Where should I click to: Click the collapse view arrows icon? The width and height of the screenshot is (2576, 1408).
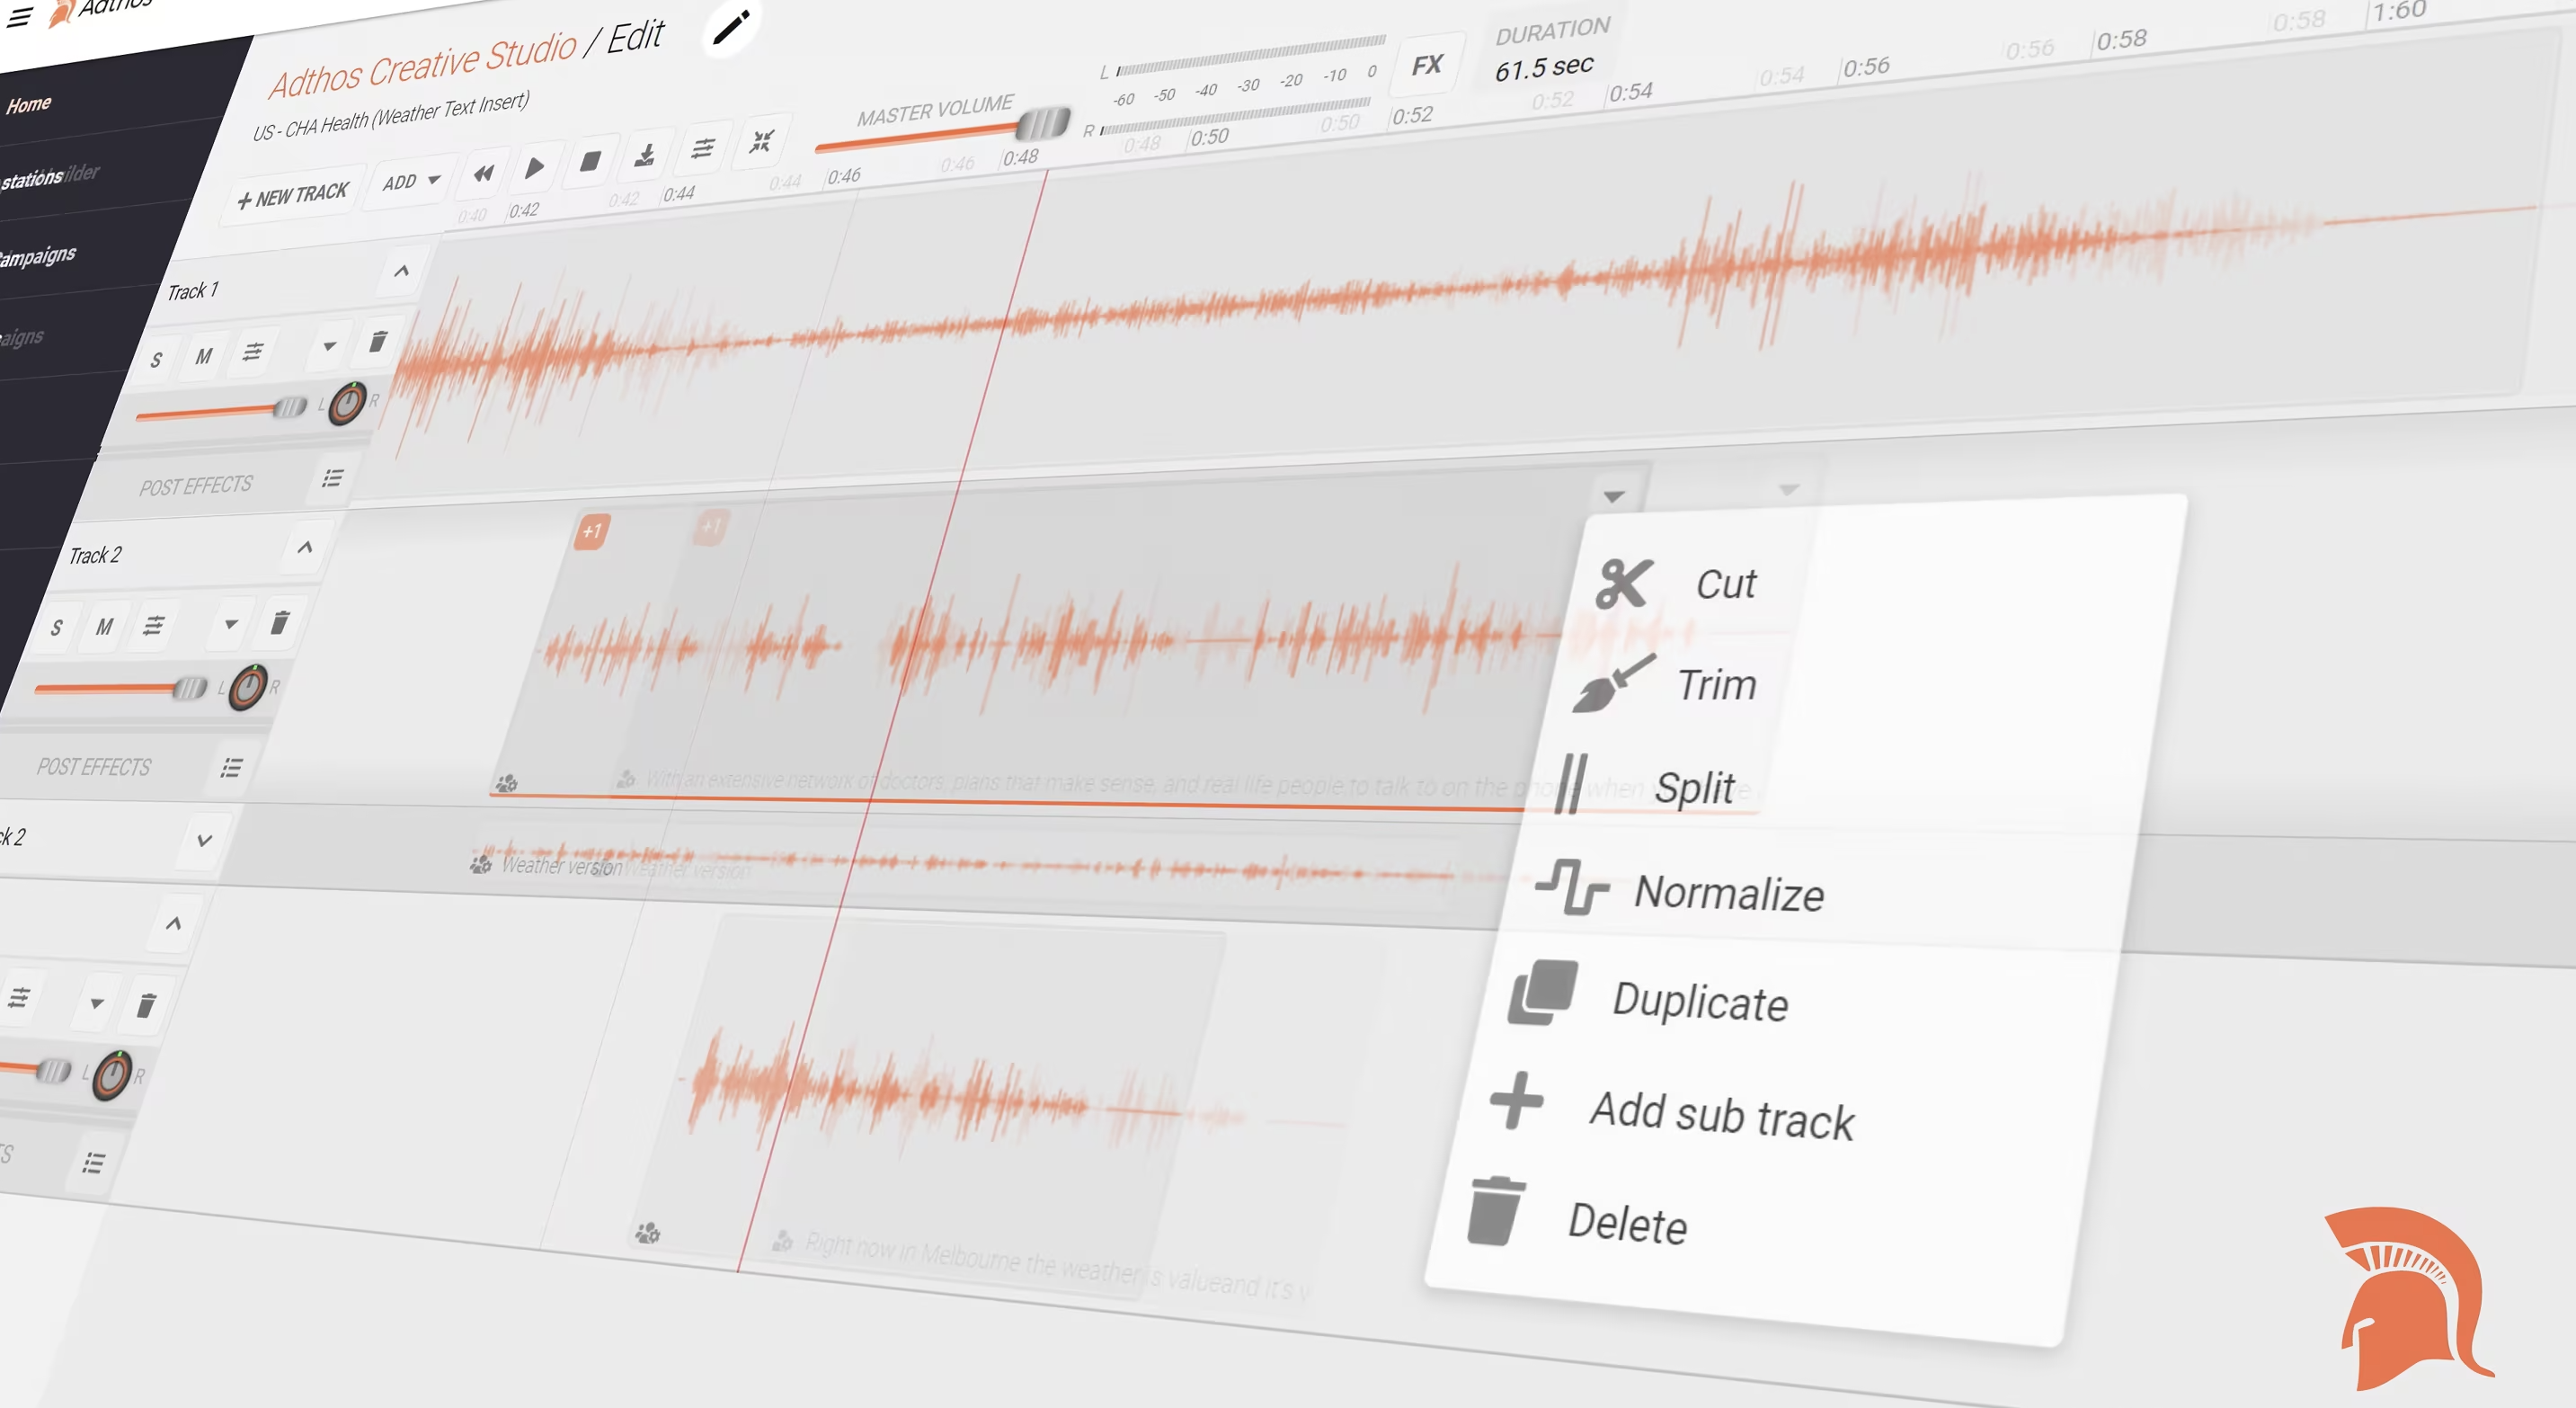point(761,141)
